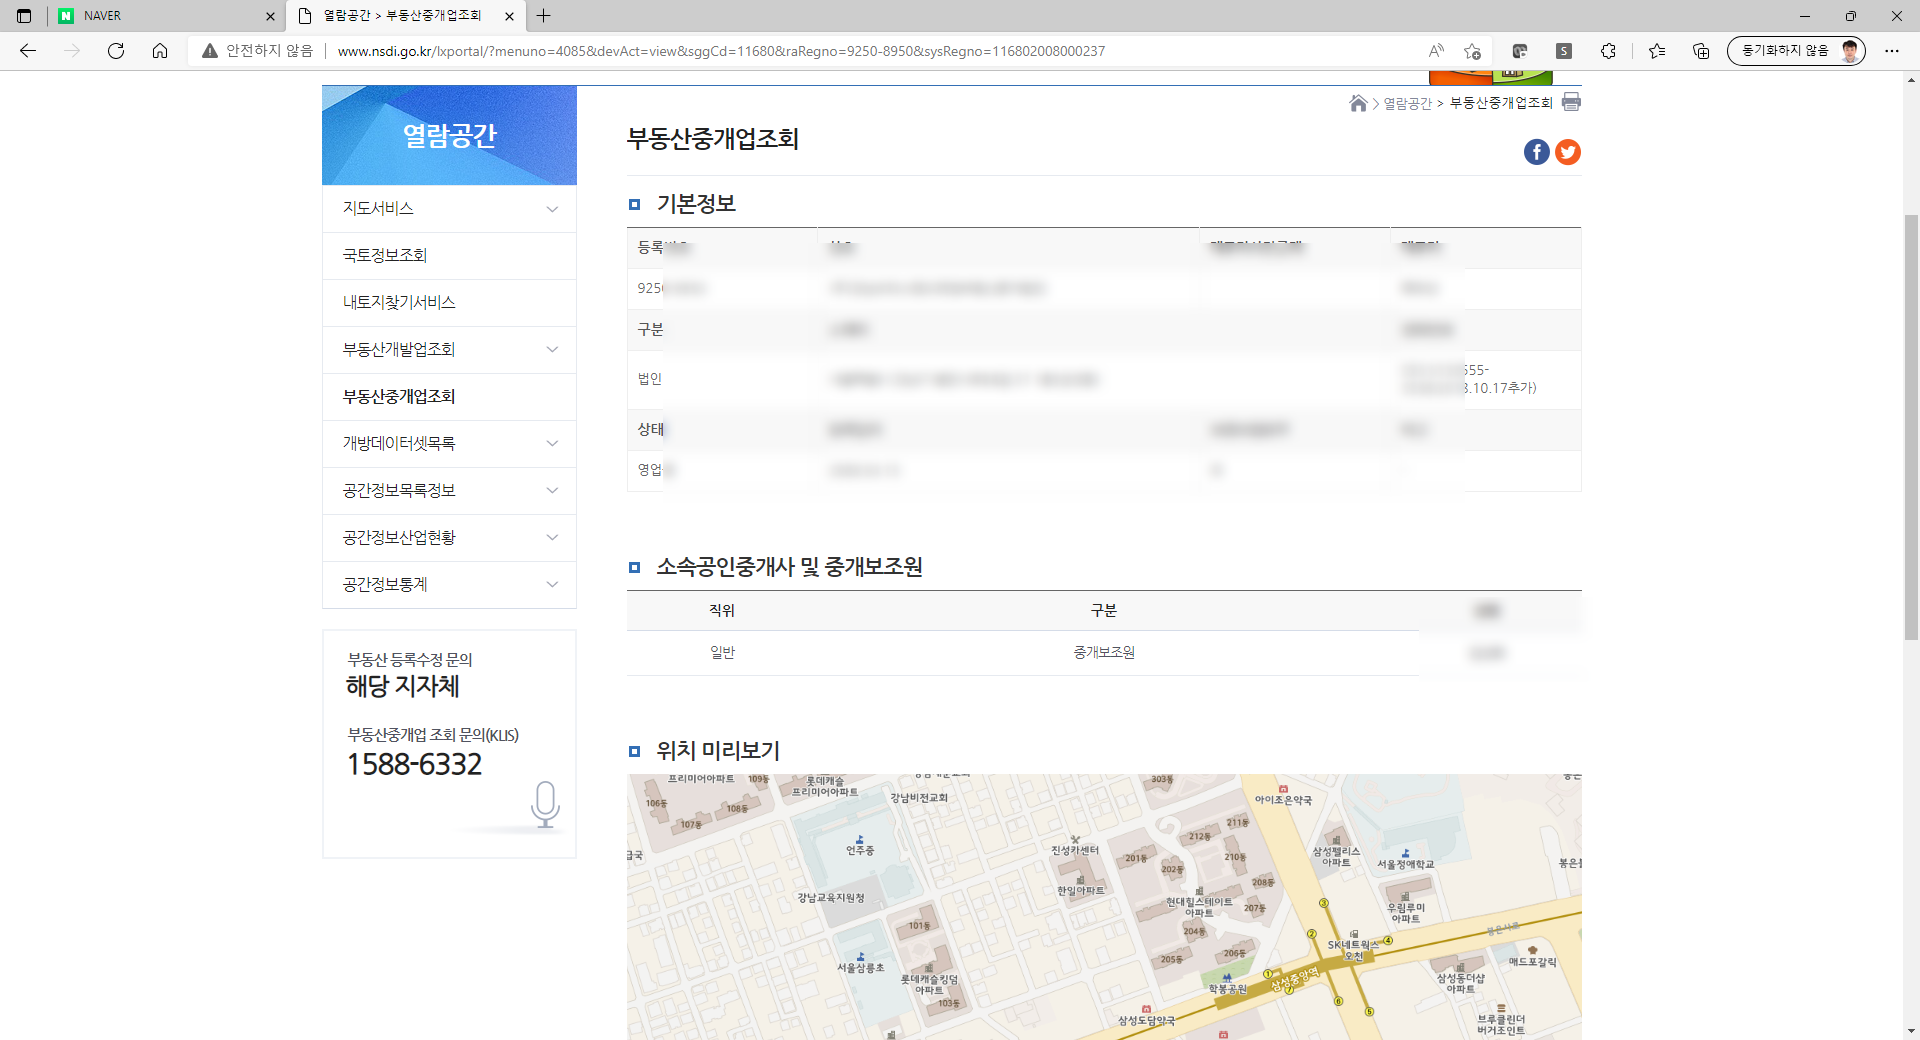Image resolution: width=1920 pixels, height=1040 pixels.
Task: Click the page vertical scrollbar thumb
Action: (x=1911, y=427)
